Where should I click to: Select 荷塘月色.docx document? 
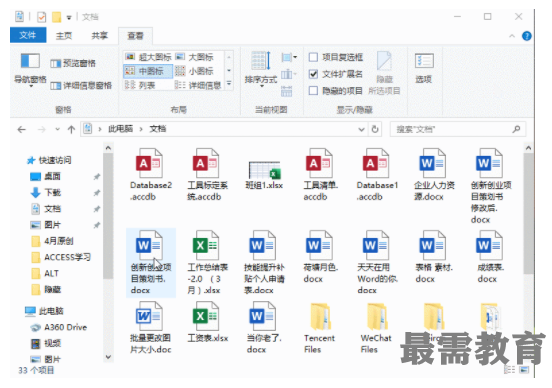(x=320, y=257)
